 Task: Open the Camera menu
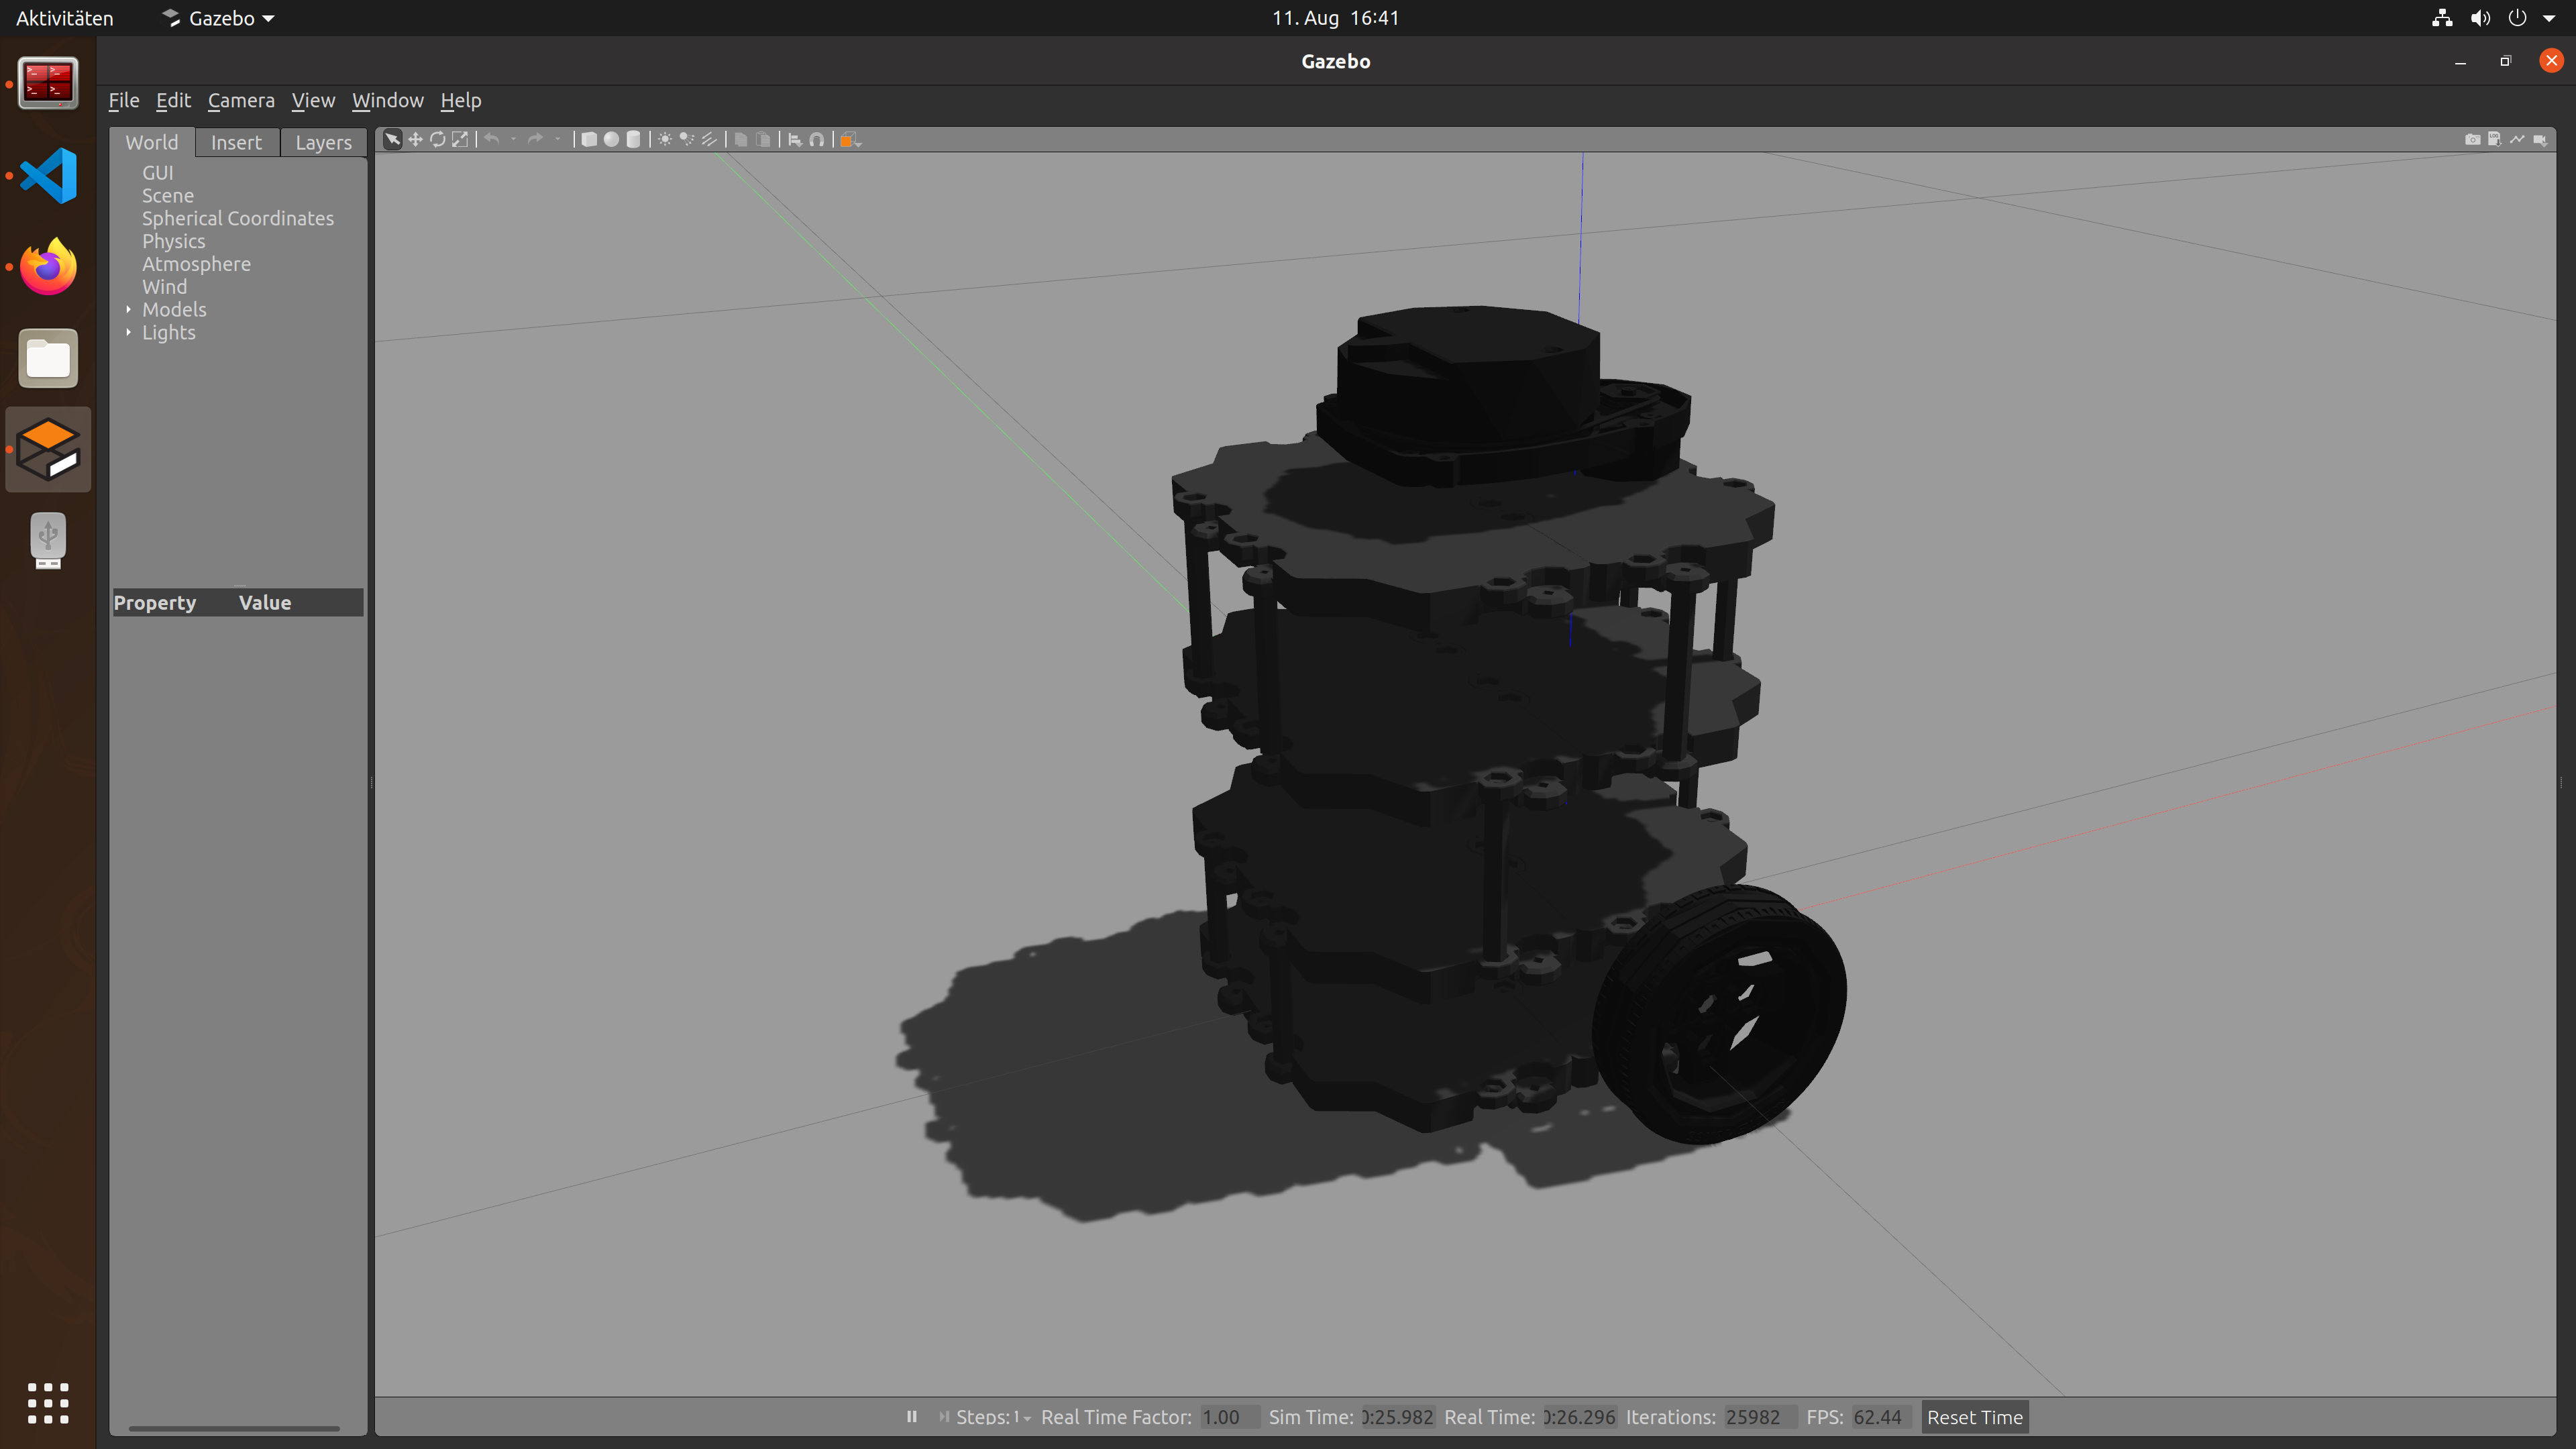pyautogui.click(x=240, y=100)
